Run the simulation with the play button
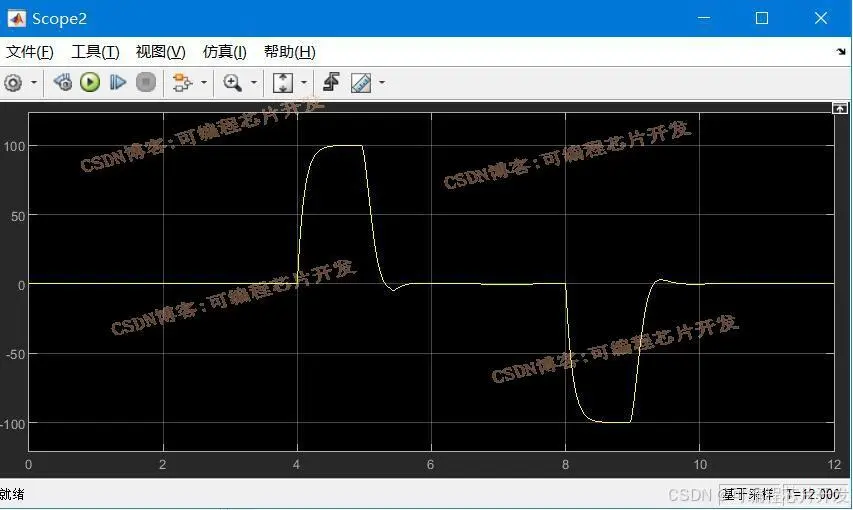The height and width of the screenshot is (510, 853). click(90, 82)
